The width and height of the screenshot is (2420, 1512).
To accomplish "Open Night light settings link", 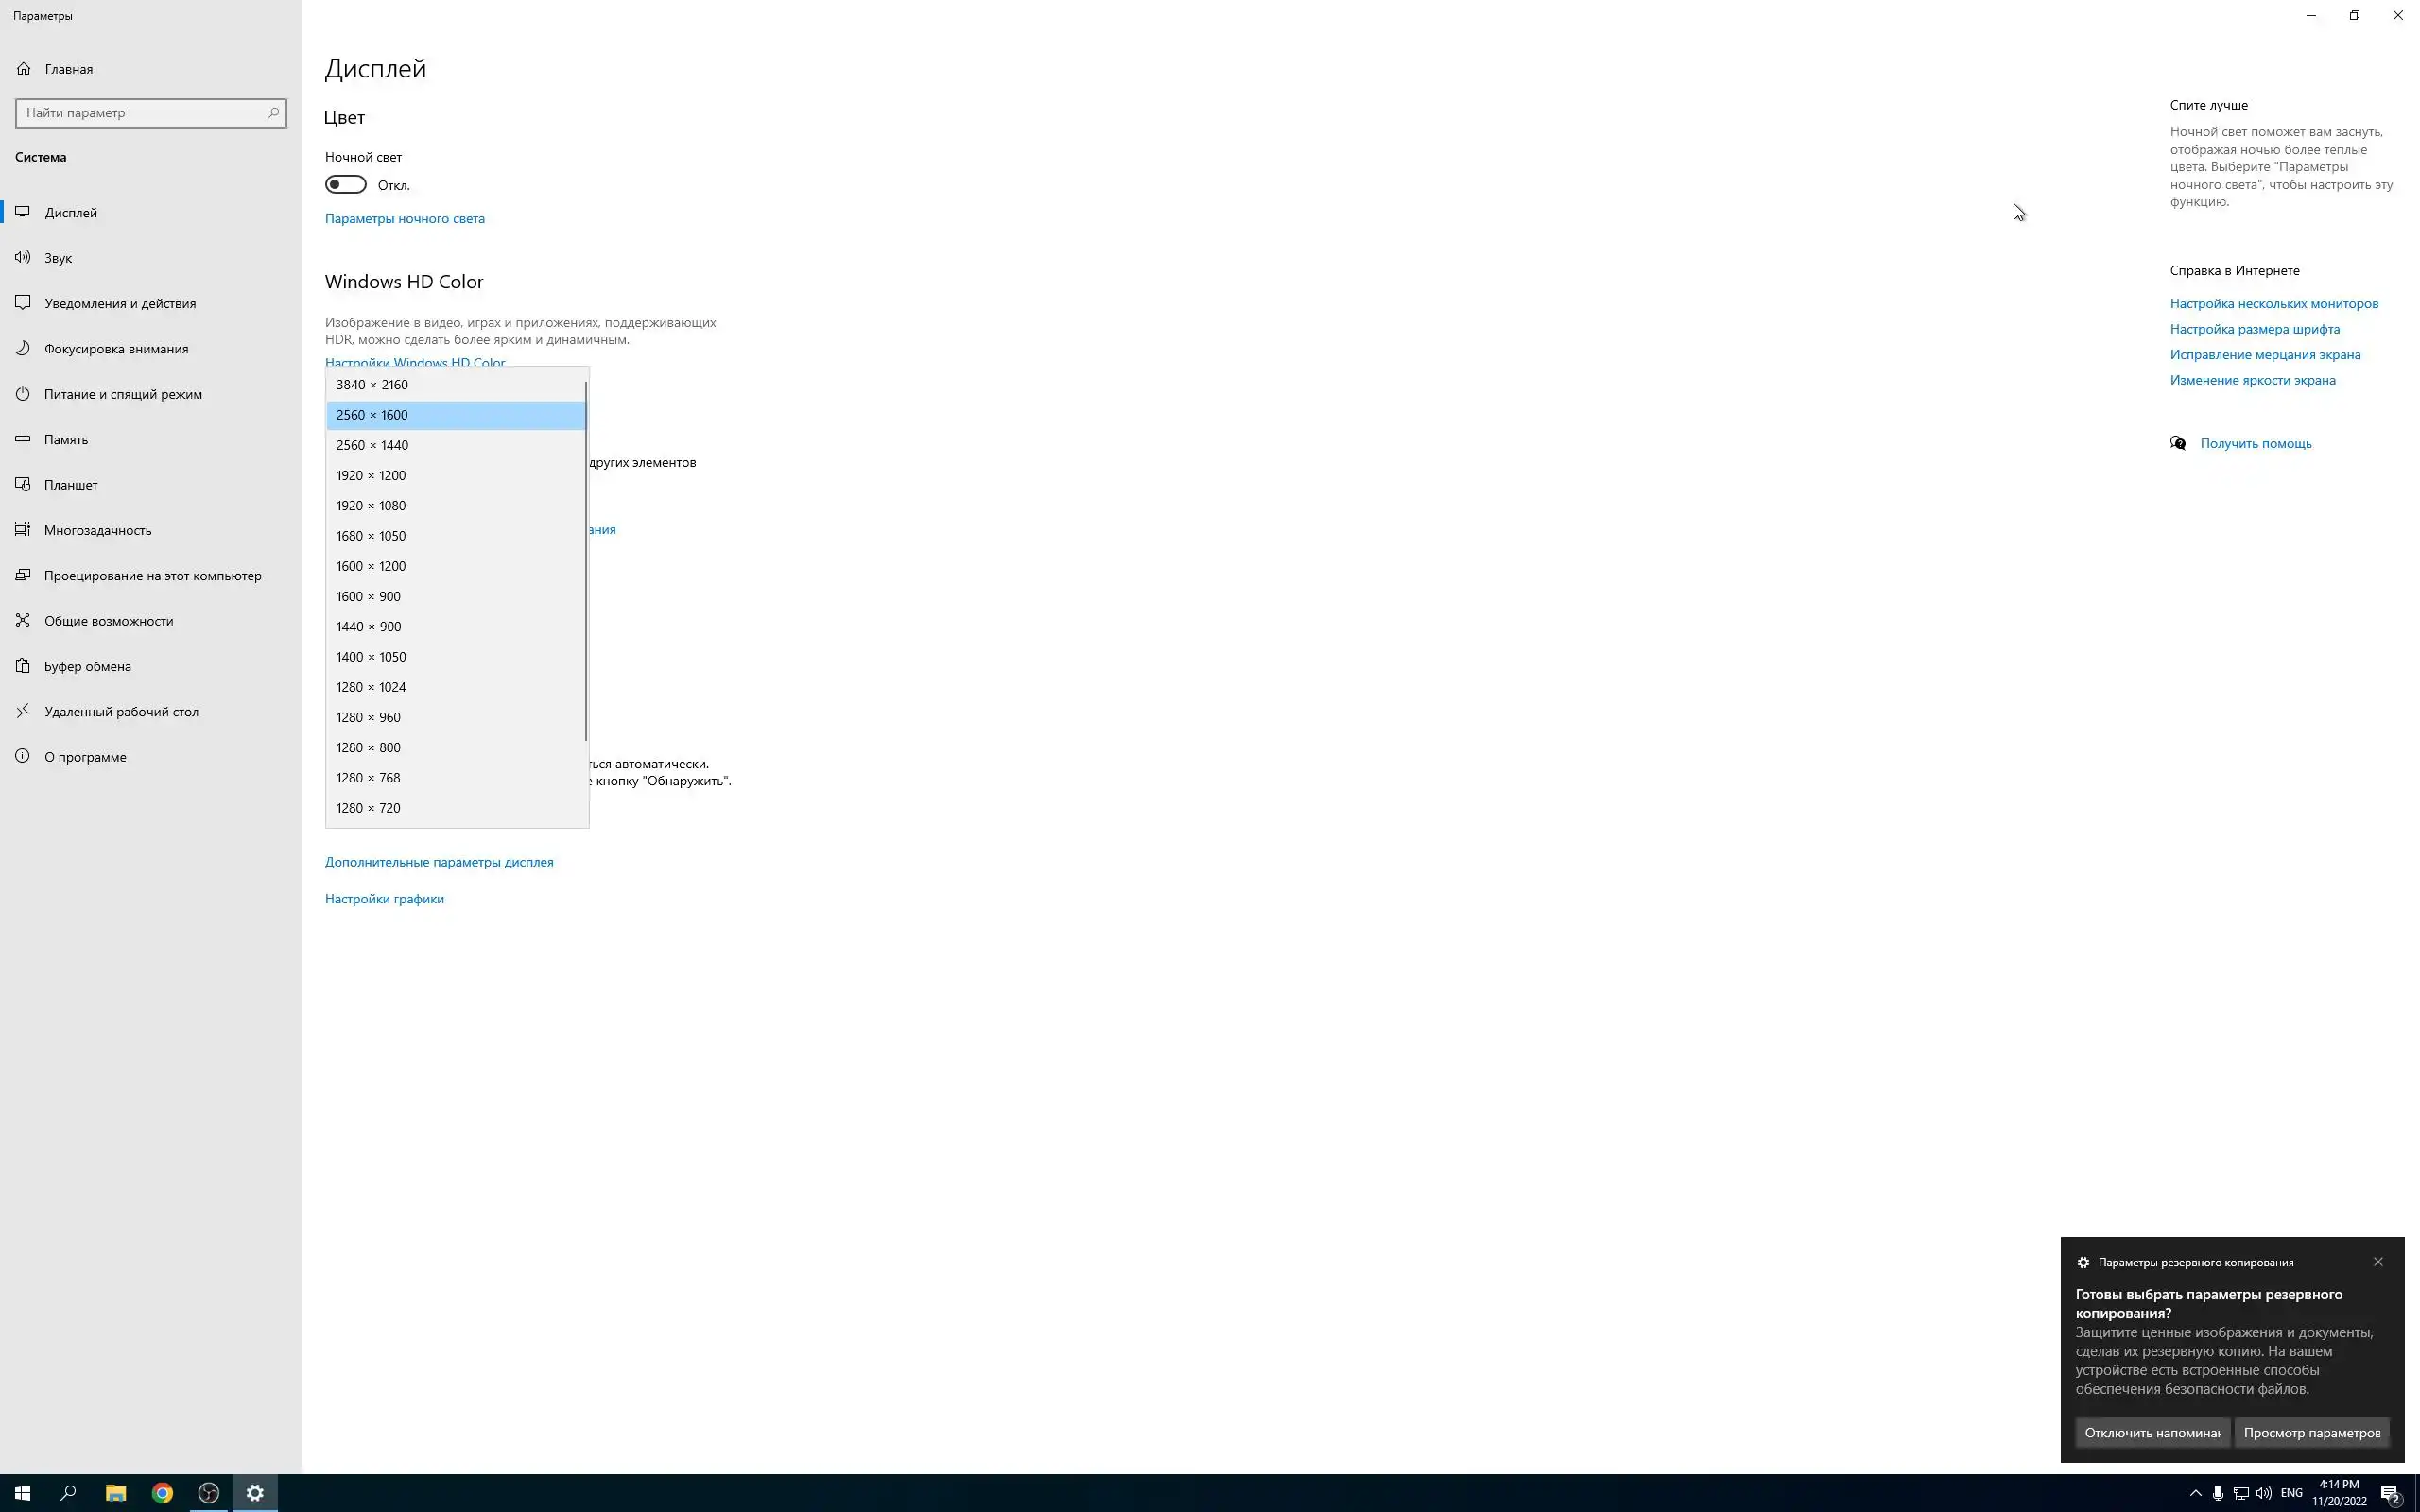I will point(404,219).
